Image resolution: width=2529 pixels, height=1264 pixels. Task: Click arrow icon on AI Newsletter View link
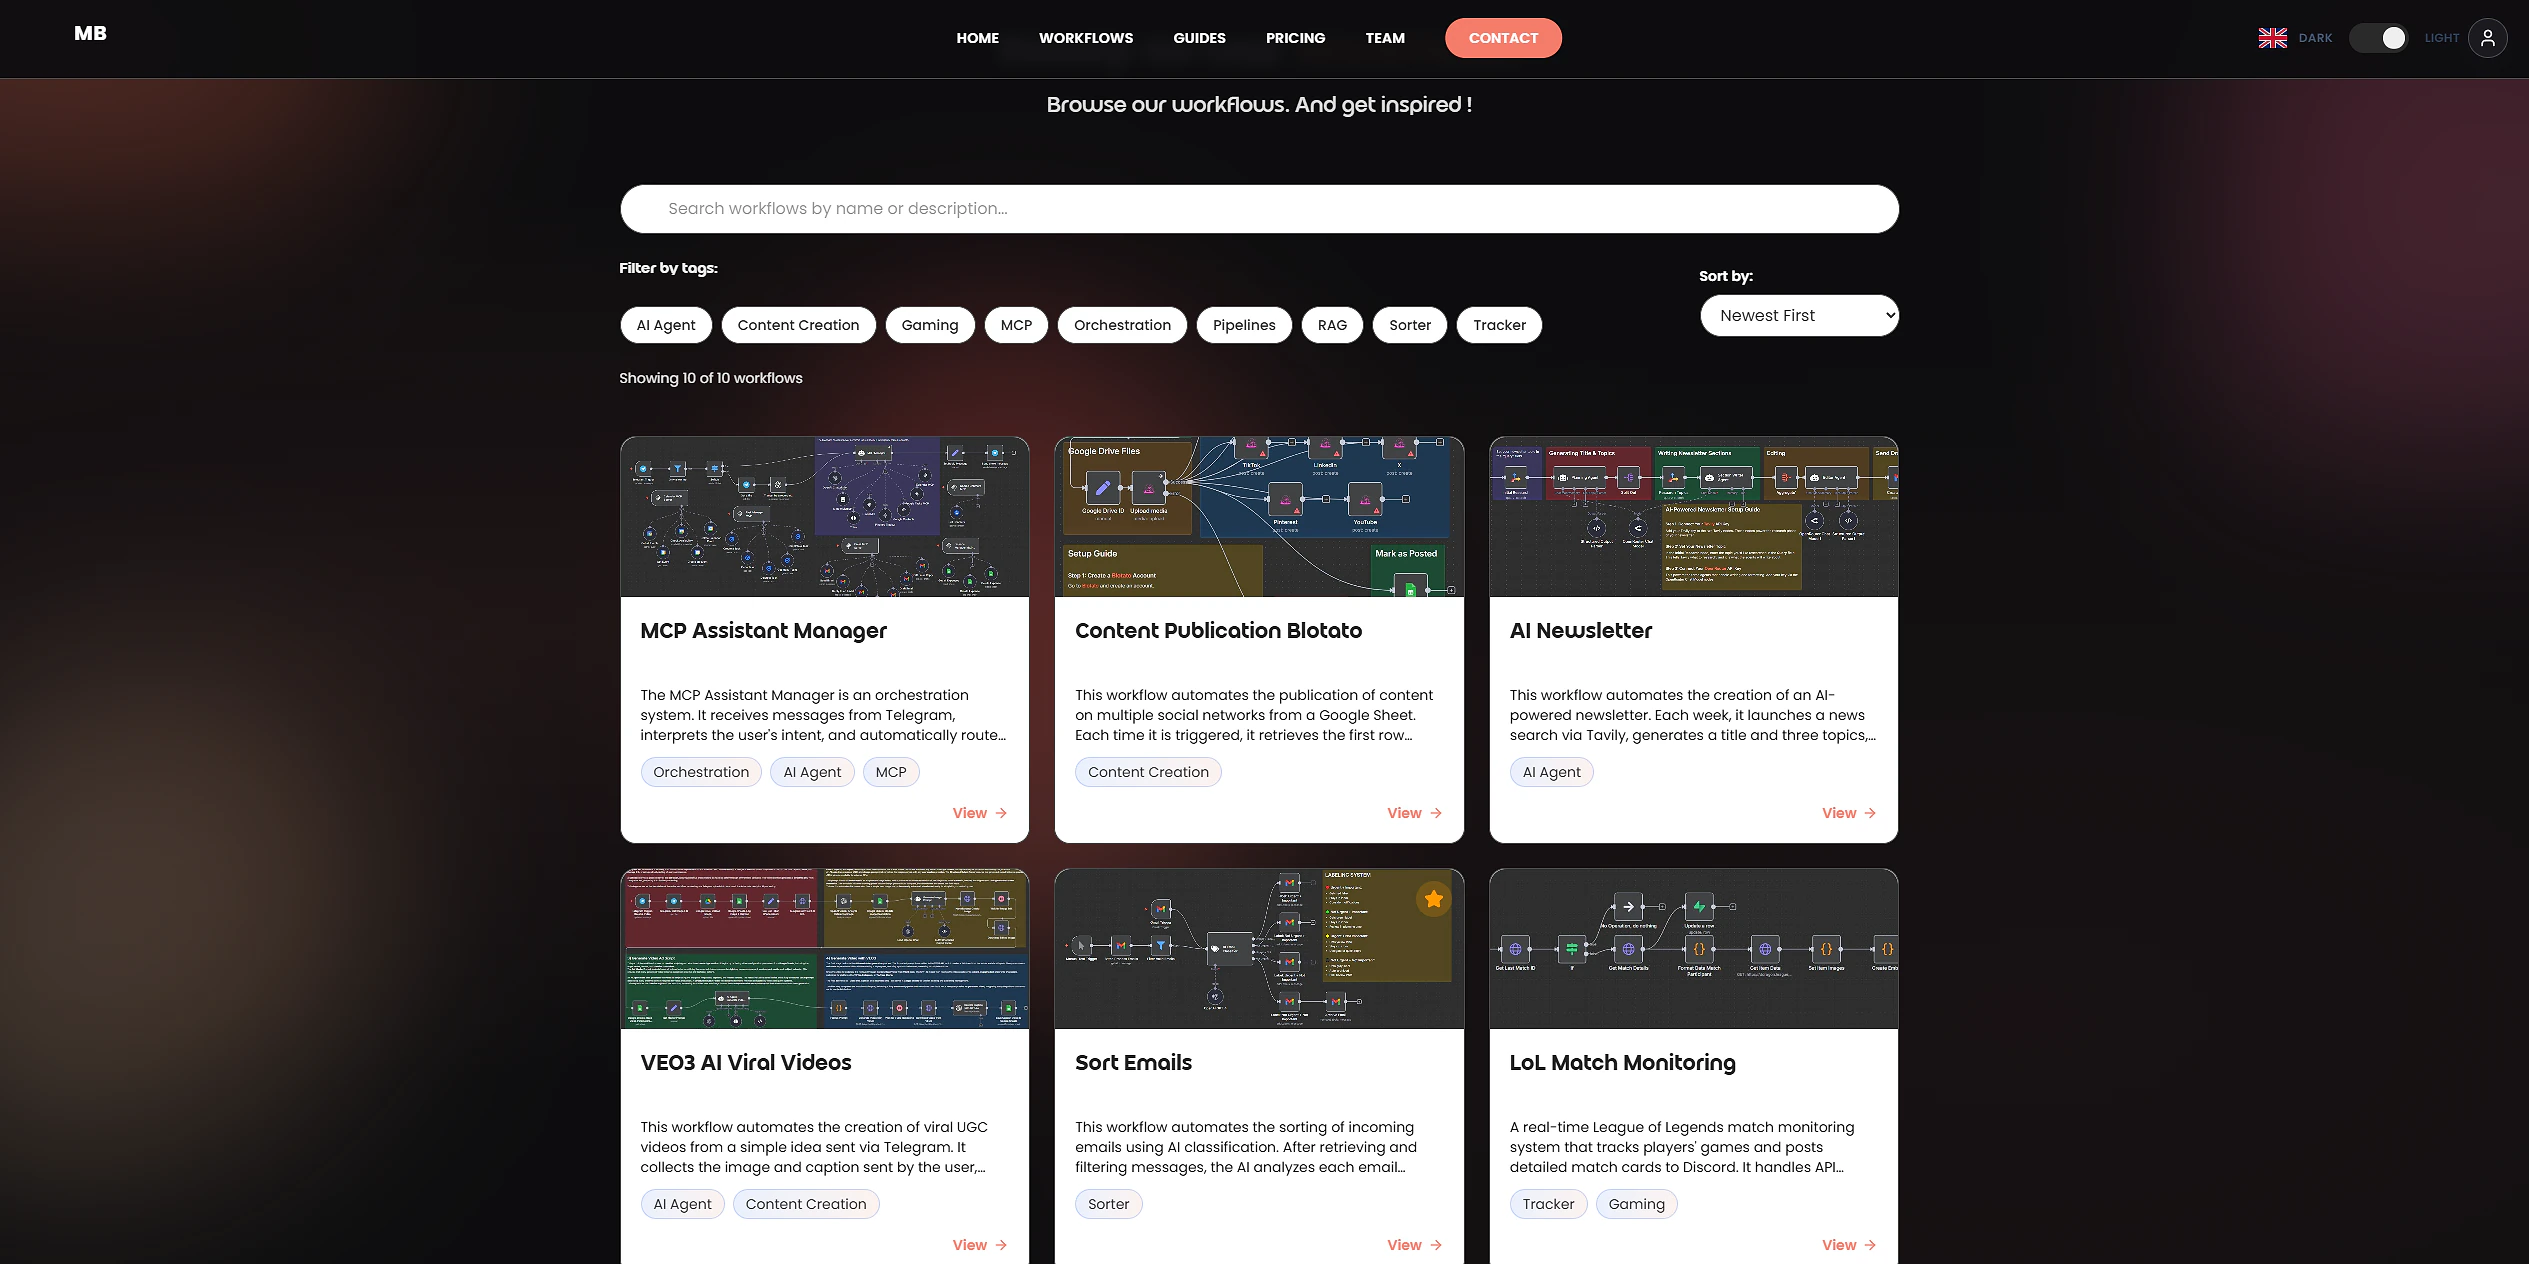click(1870, 813)
